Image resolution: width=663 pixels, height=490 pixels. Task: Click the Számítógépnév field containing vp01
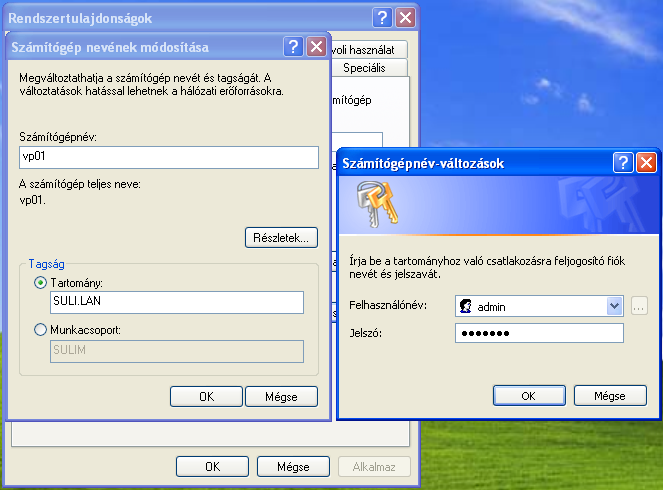click(168, 157)
